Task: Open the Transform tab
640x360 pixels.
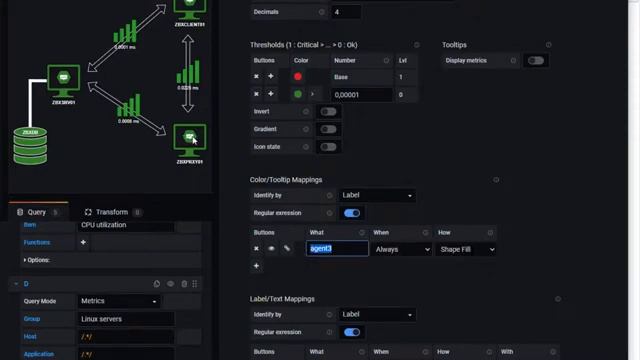Action: tap(112, 212)
